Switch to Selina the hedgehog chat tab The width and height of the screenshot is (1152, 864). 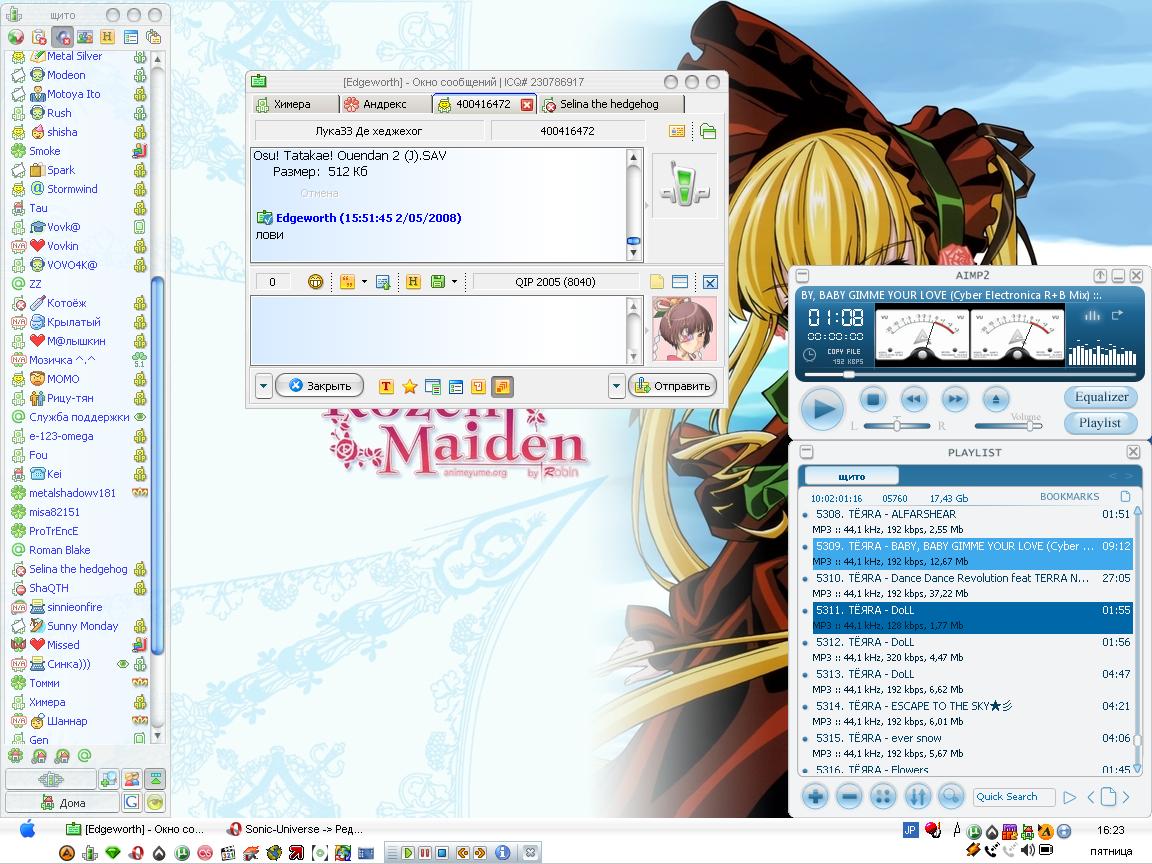[x=612, y=104]
